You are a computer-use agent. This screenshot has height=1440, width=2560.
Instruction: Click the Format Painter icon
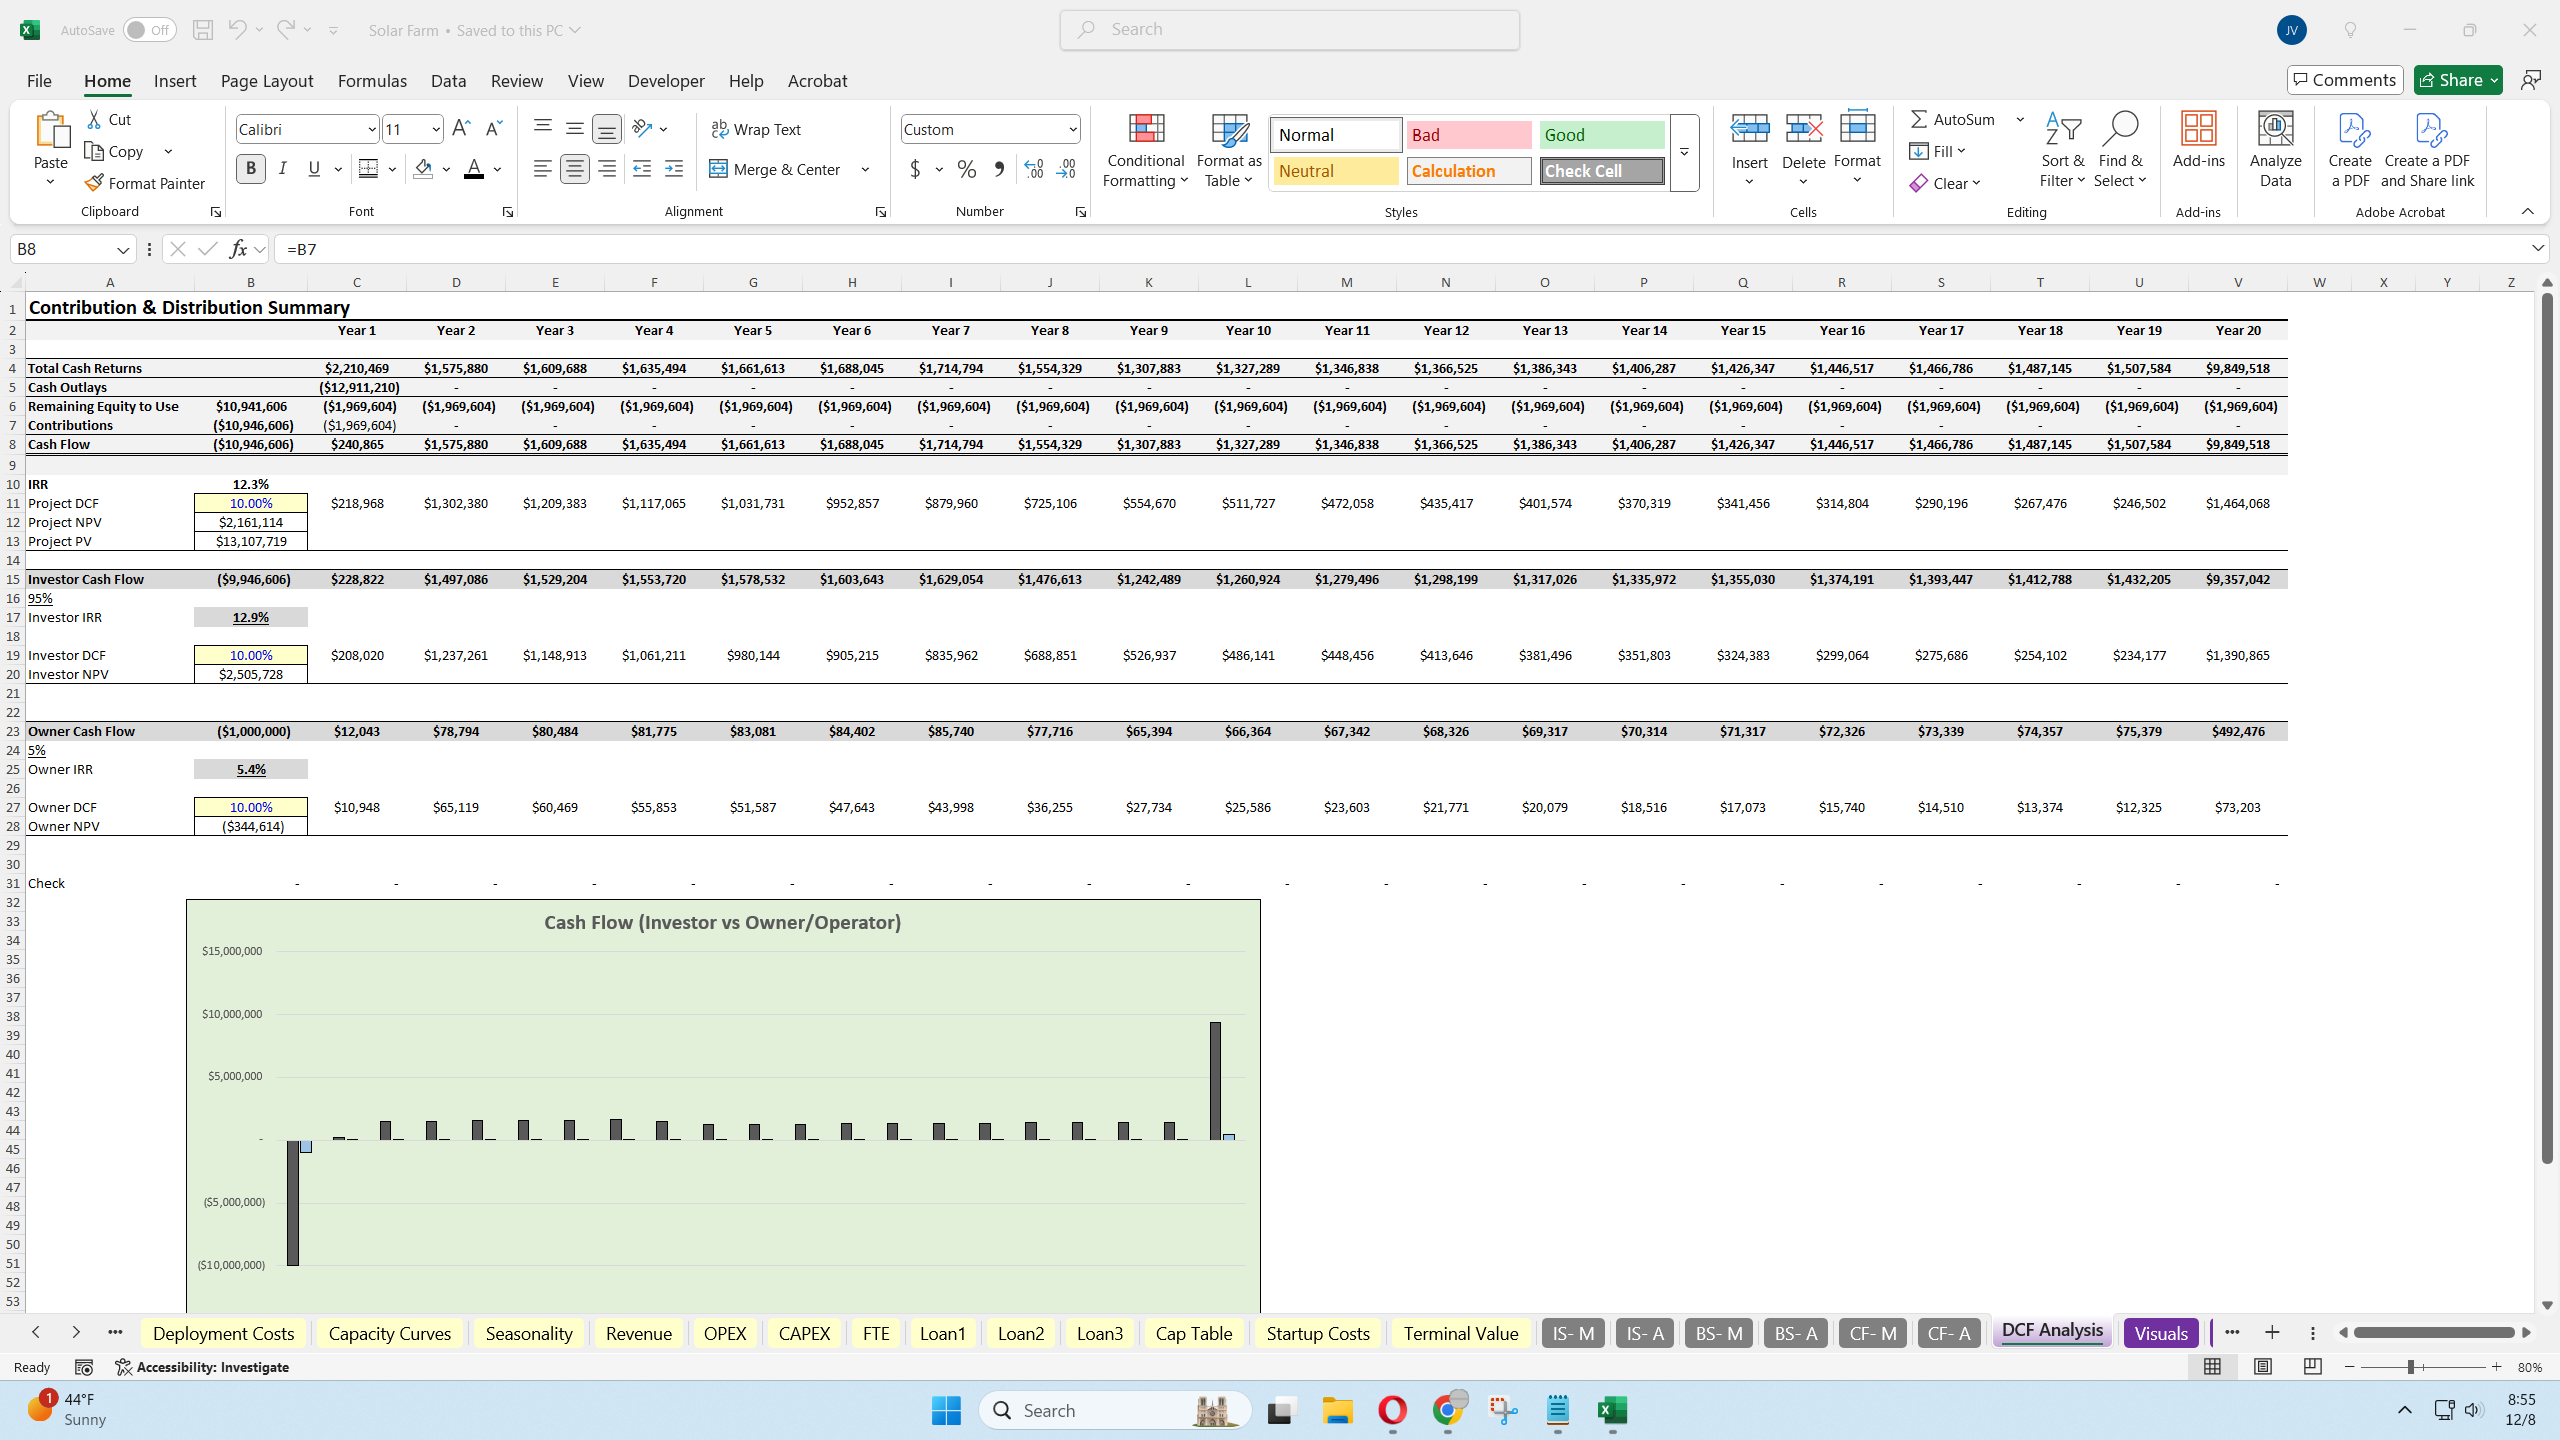tap(94, 183)
